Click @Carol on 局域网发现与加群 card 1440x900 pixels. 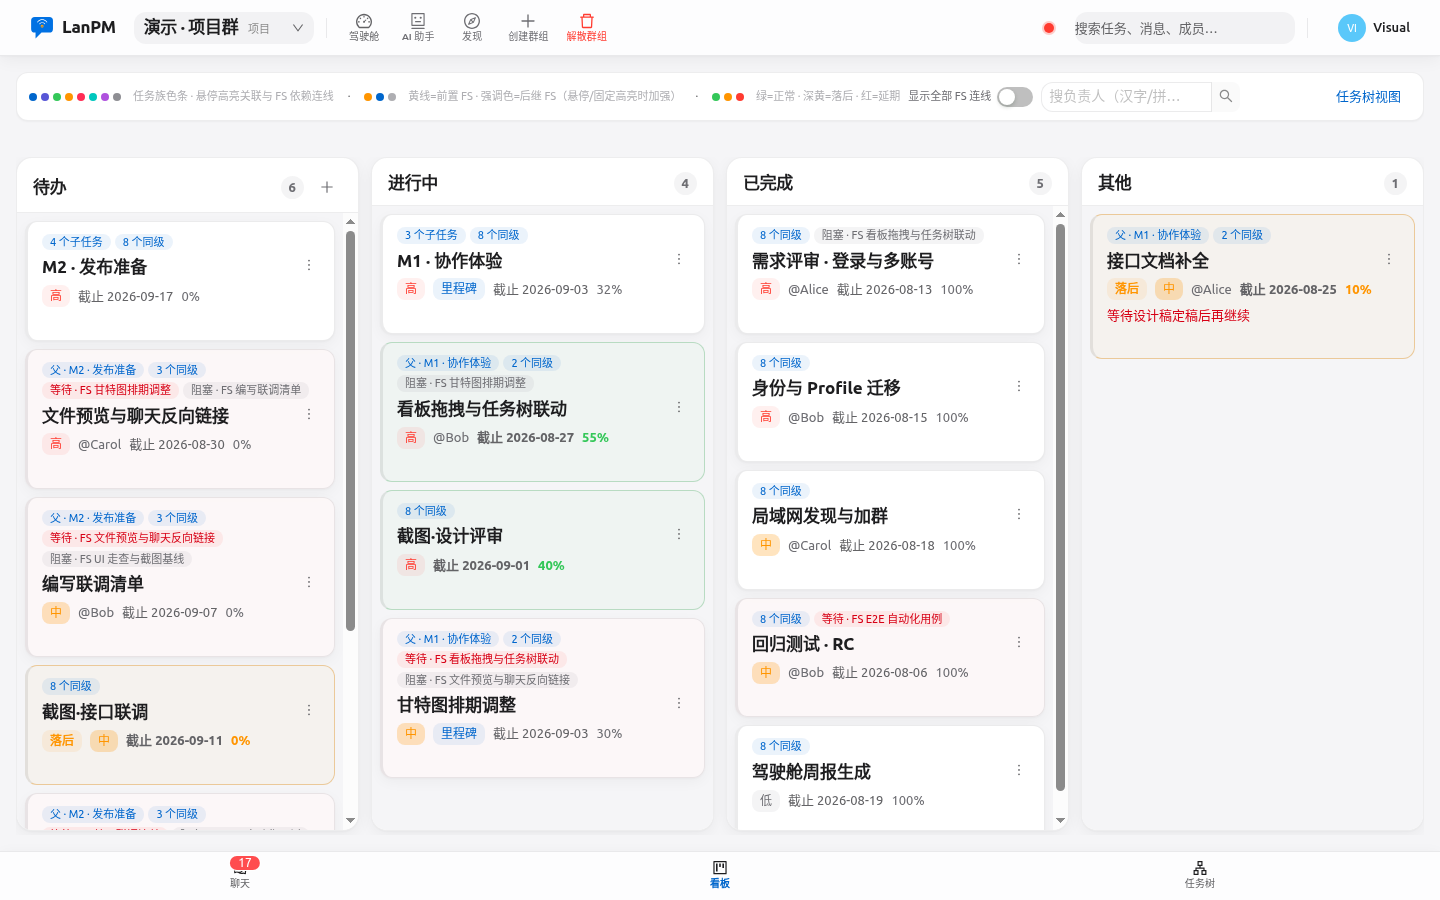tap(809, 546)
